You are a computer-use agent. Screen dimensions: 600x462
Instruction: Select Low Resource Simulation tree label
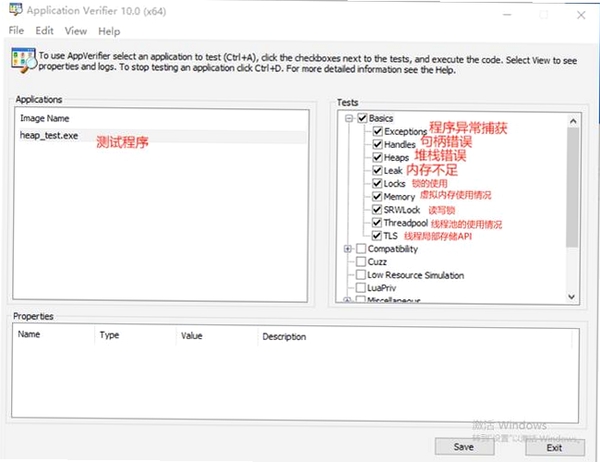416,275
